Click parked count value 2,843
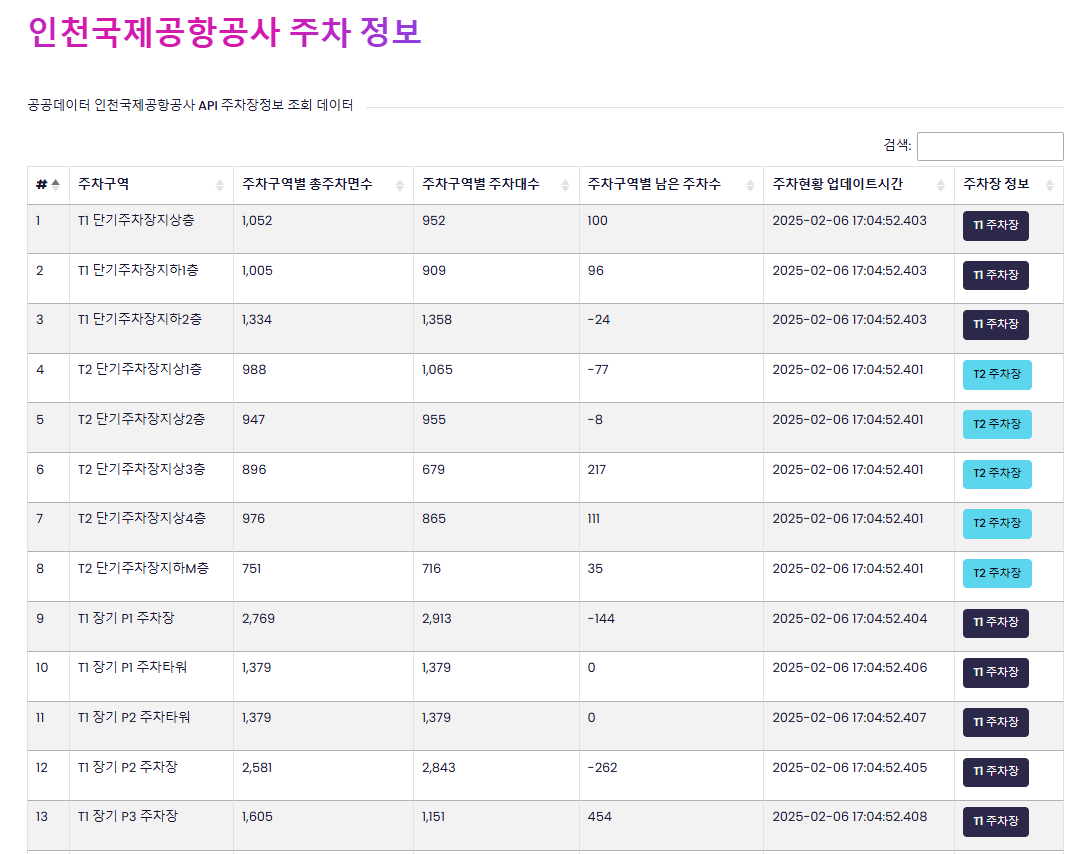This screenshot has height=854, width=1078. point(439,767)
